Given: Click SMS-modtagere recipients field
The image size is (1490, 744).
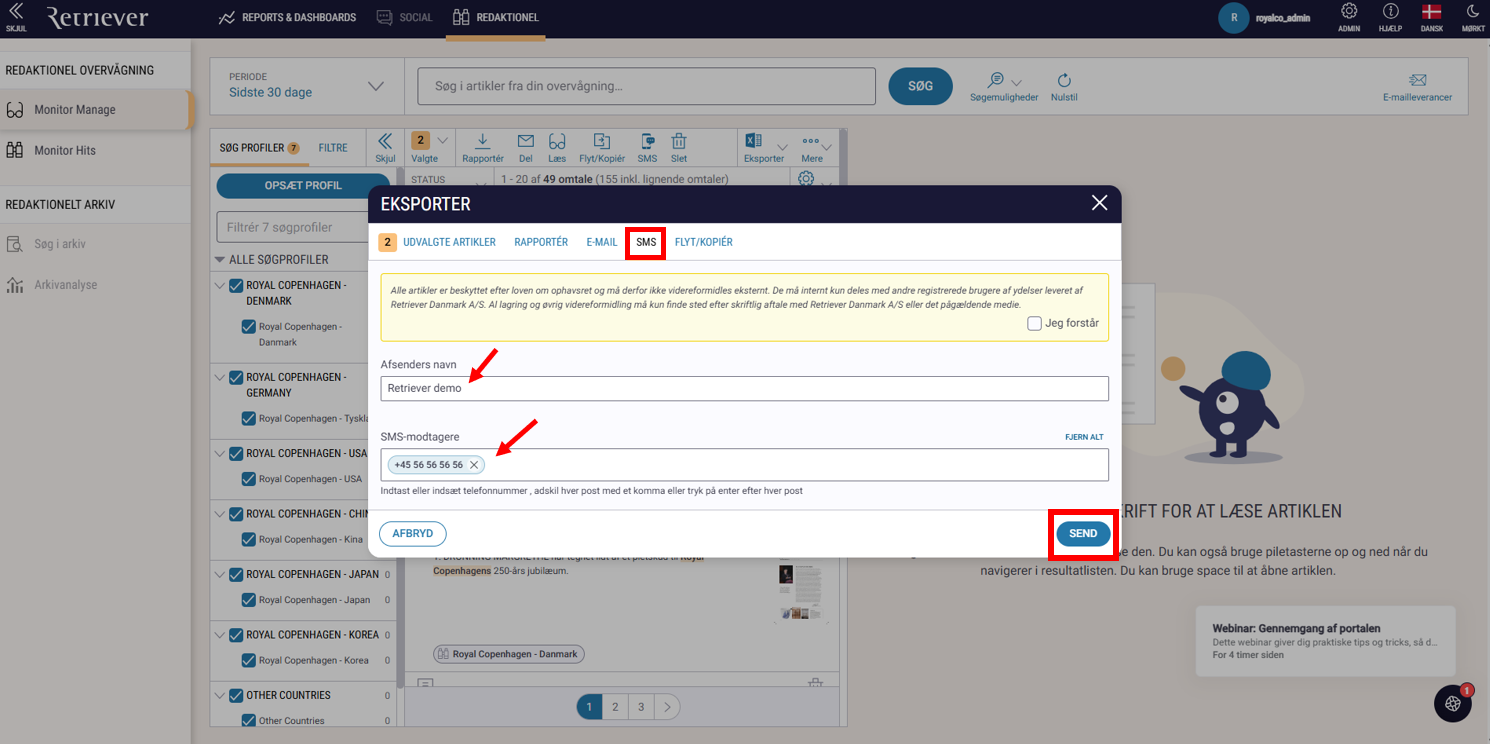Looking at the screenshot, I should [744, 464].
